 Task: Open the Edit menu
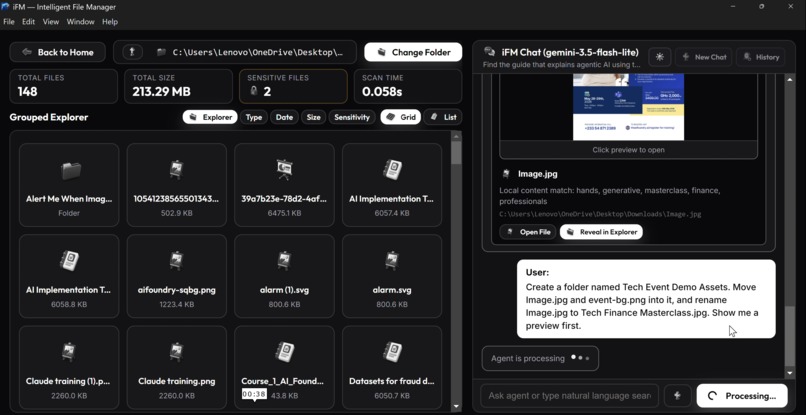(x=28, y=22)
